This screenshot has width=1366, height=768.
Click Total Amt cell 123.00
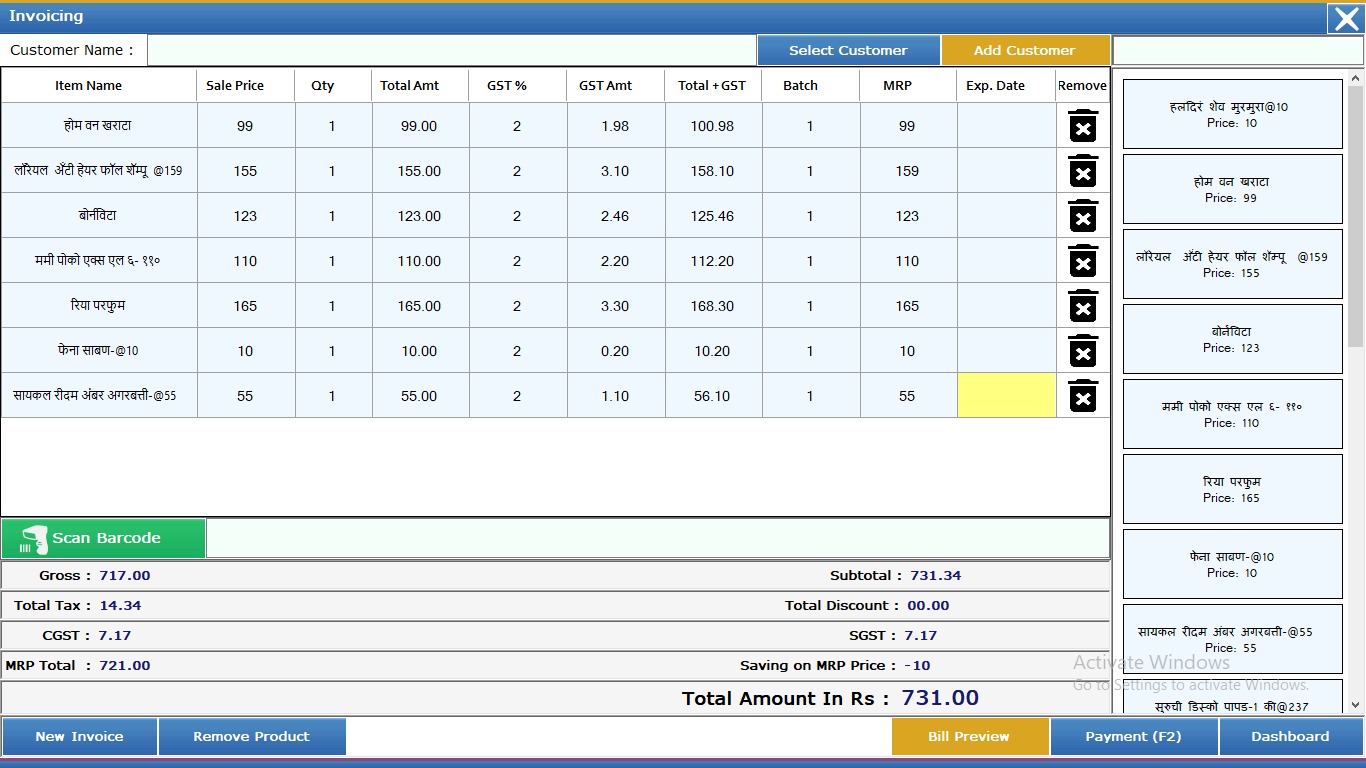pyautogui.click(x=419, y=216)
